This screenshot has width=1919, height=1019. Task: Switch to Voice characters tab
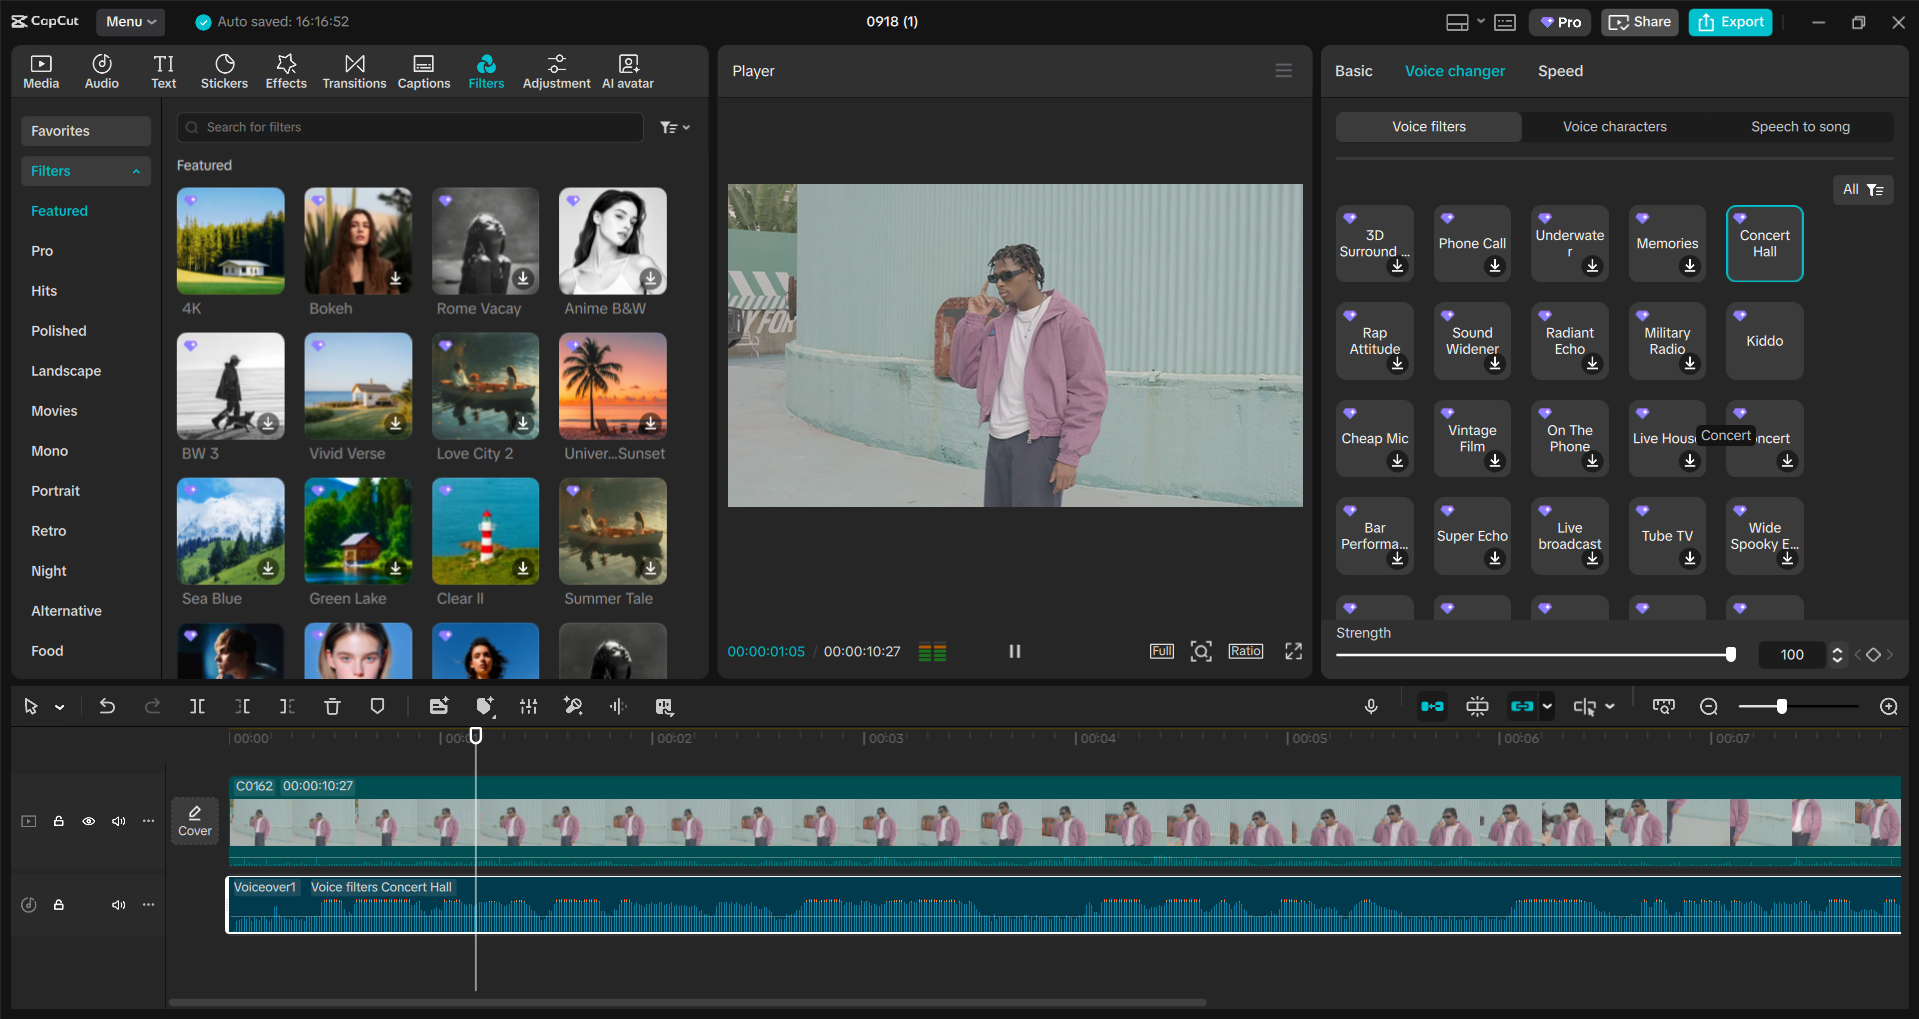(x=1614, y=127)
